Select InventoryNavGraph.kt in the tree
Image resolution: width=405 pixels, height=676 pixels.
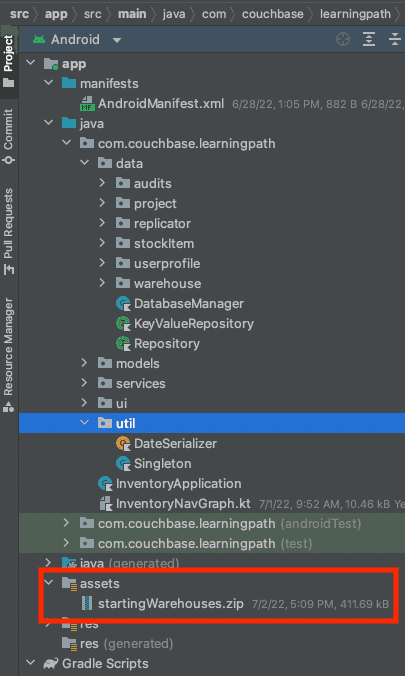(x=212, y=504)
